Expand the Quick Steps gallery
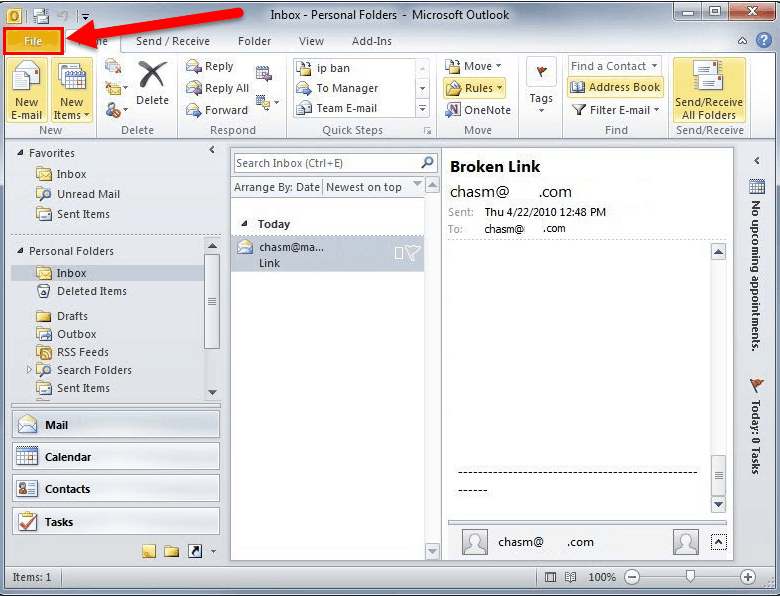The image size is (780, 597). pos(422,108)
